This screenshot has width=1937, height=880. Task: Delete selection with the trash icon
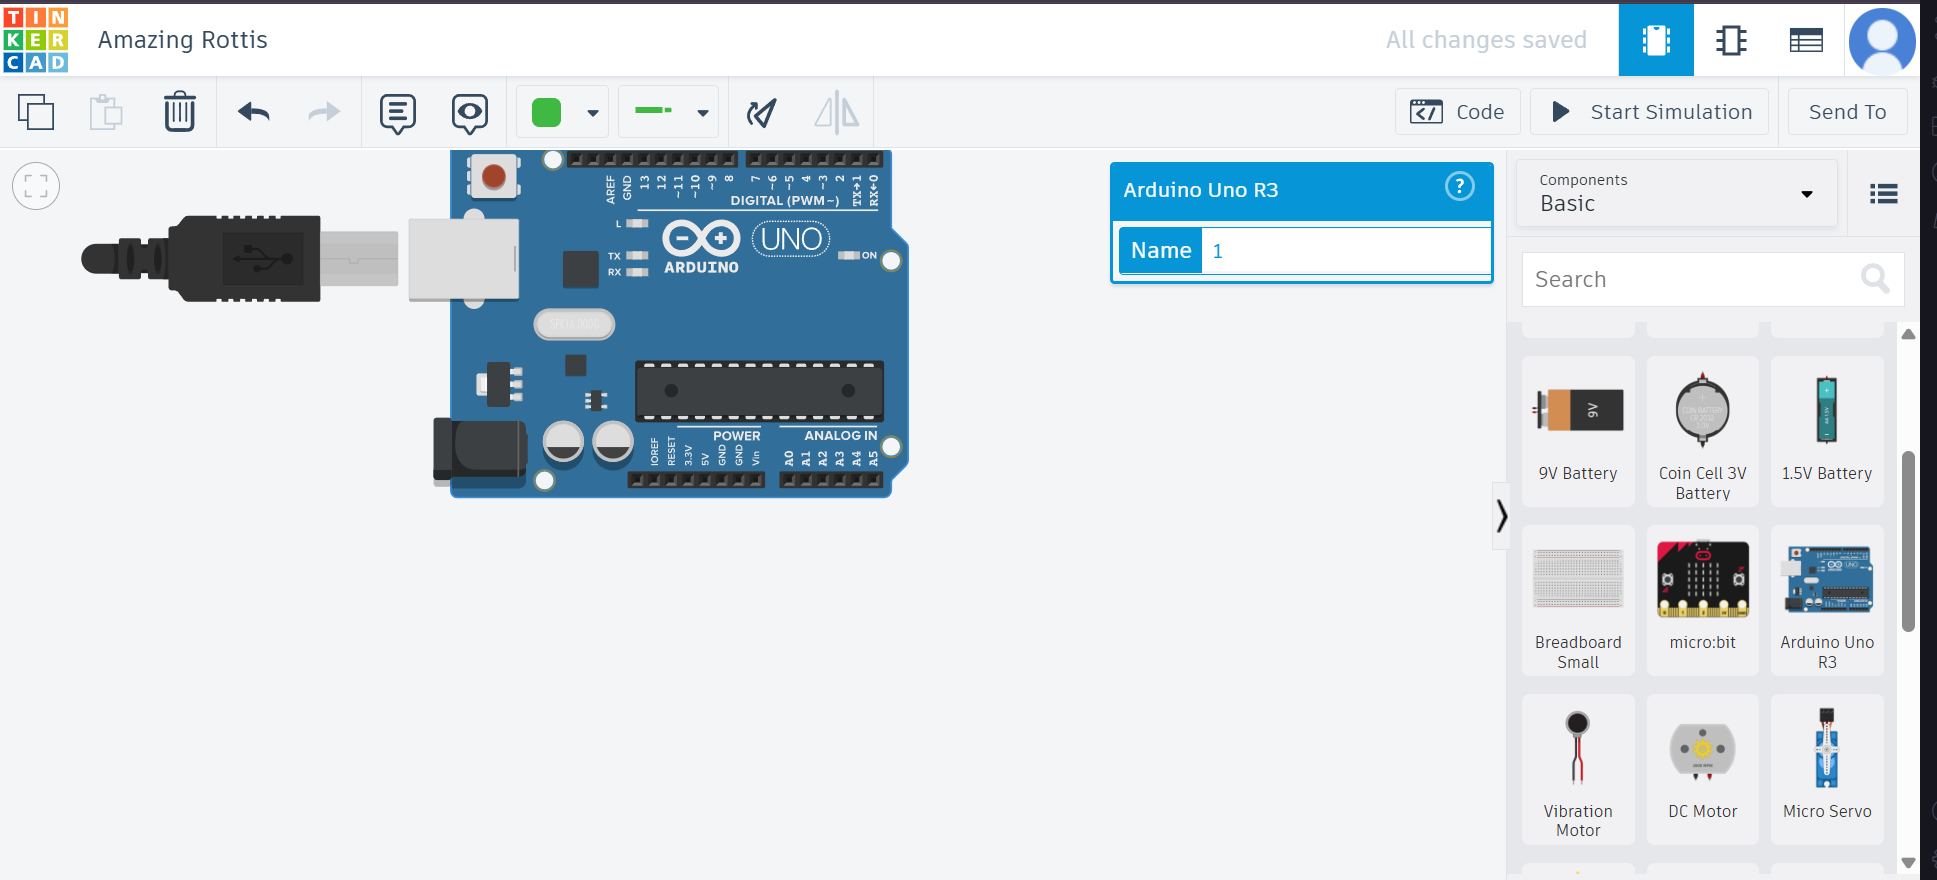pyautogui.click(x=180, y=112)
